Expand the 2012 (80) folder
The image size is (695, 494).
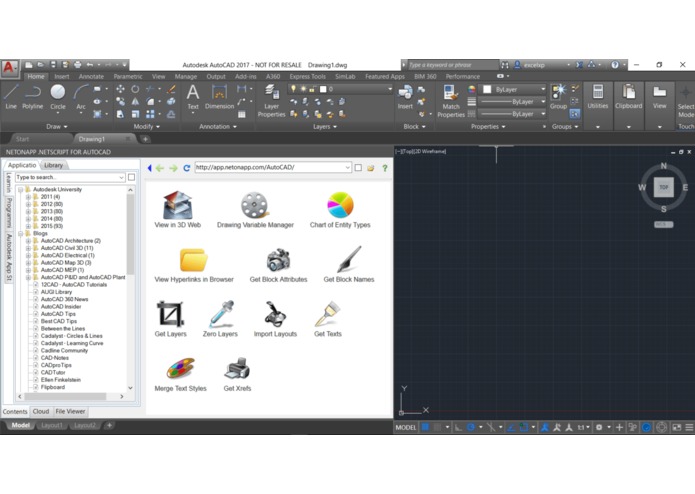[28, 204]
